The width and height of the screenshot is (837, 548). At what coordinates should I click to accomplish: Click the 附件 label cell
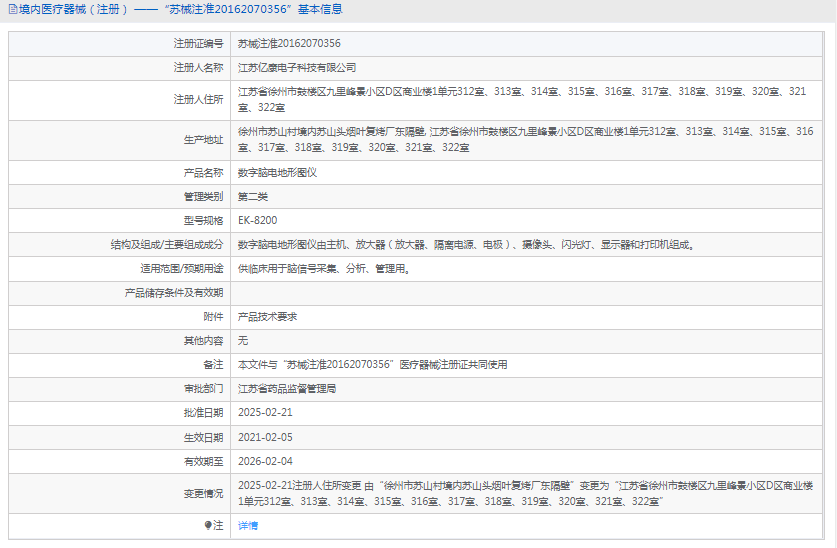pyautogui.click(x=120, y=317)
